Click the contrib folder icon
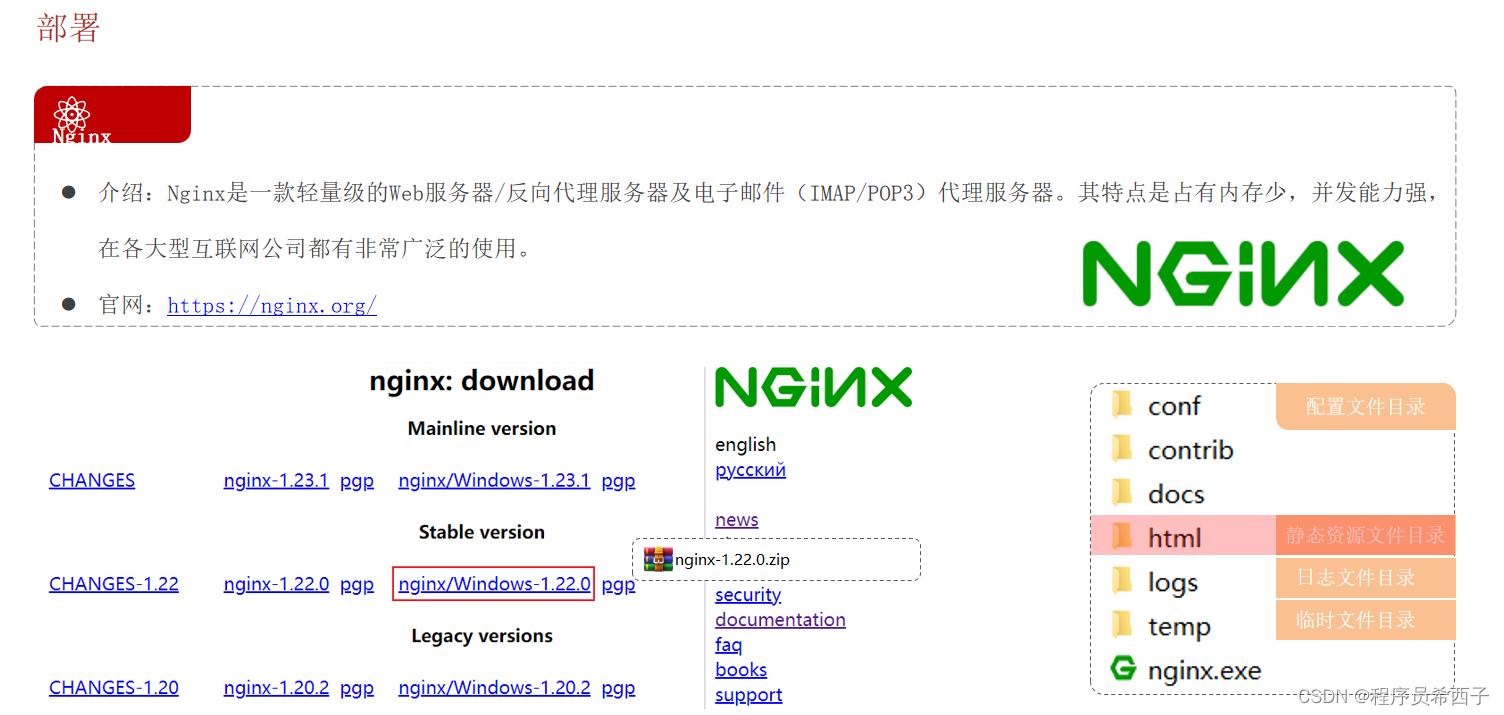Screen dimensions: 1504x715 (1123, 449)
